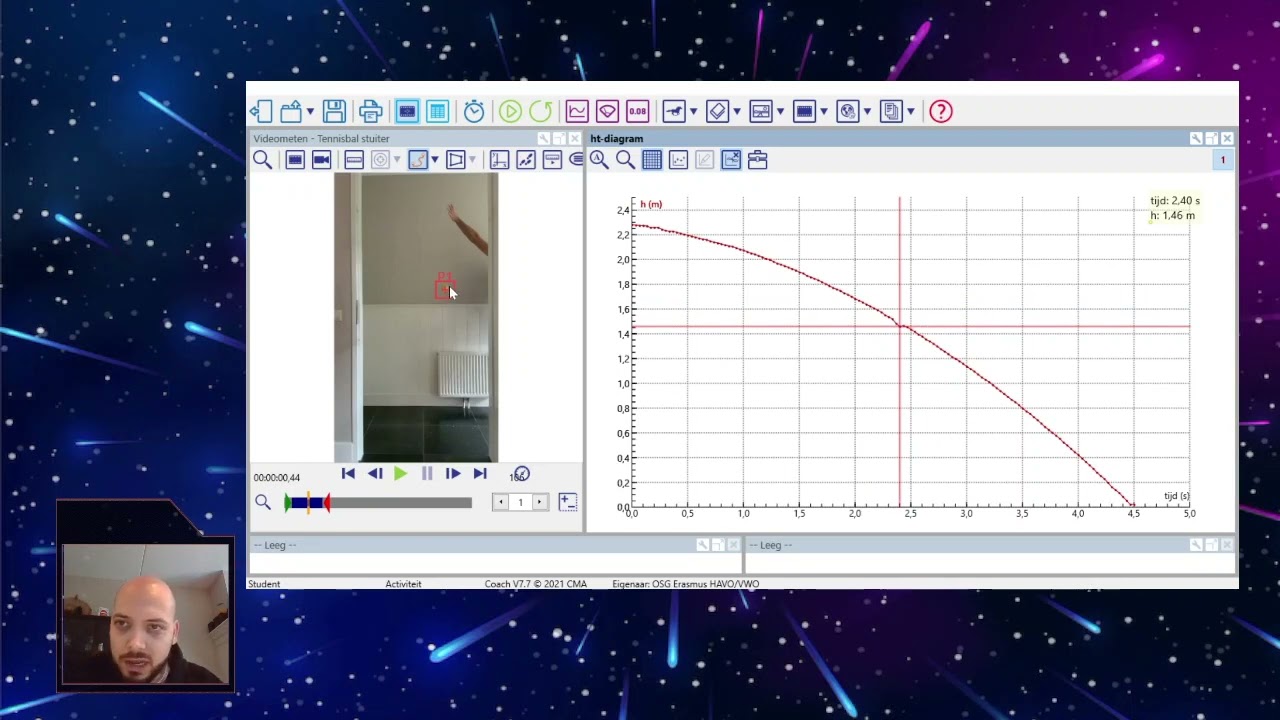Screen dimensions: 1280x720
Task: Click the zoom-to-fit magnifier in ht-diagram toolbar
Action: pos(599,160)
